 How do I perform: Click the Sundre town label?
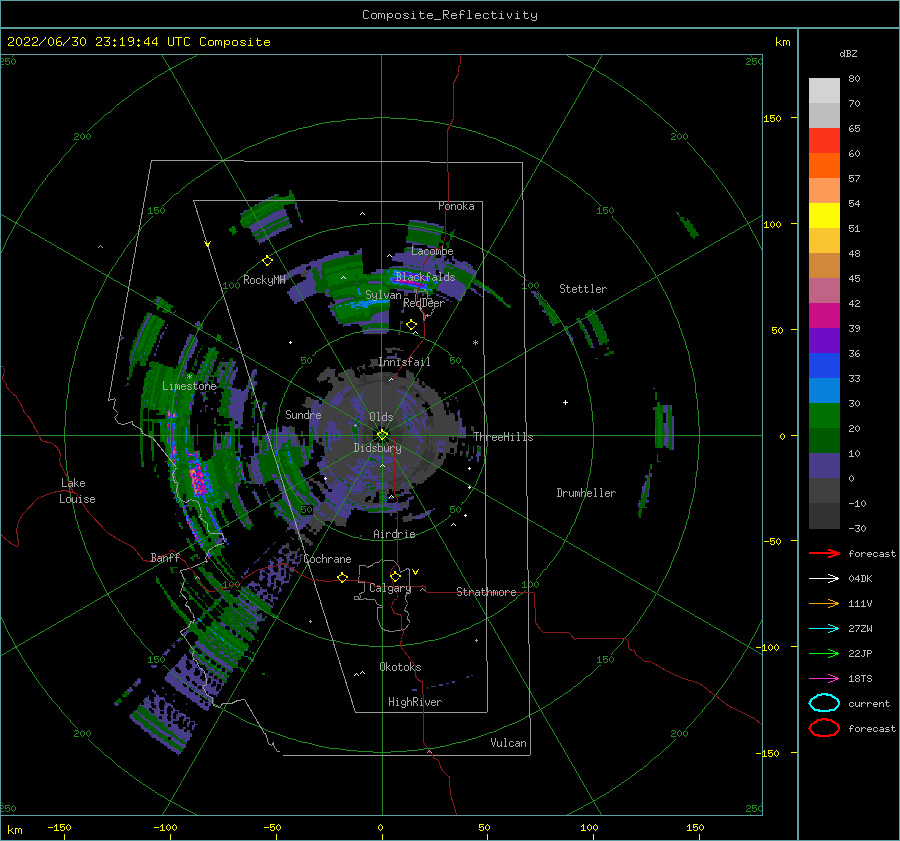pos(303,414)
